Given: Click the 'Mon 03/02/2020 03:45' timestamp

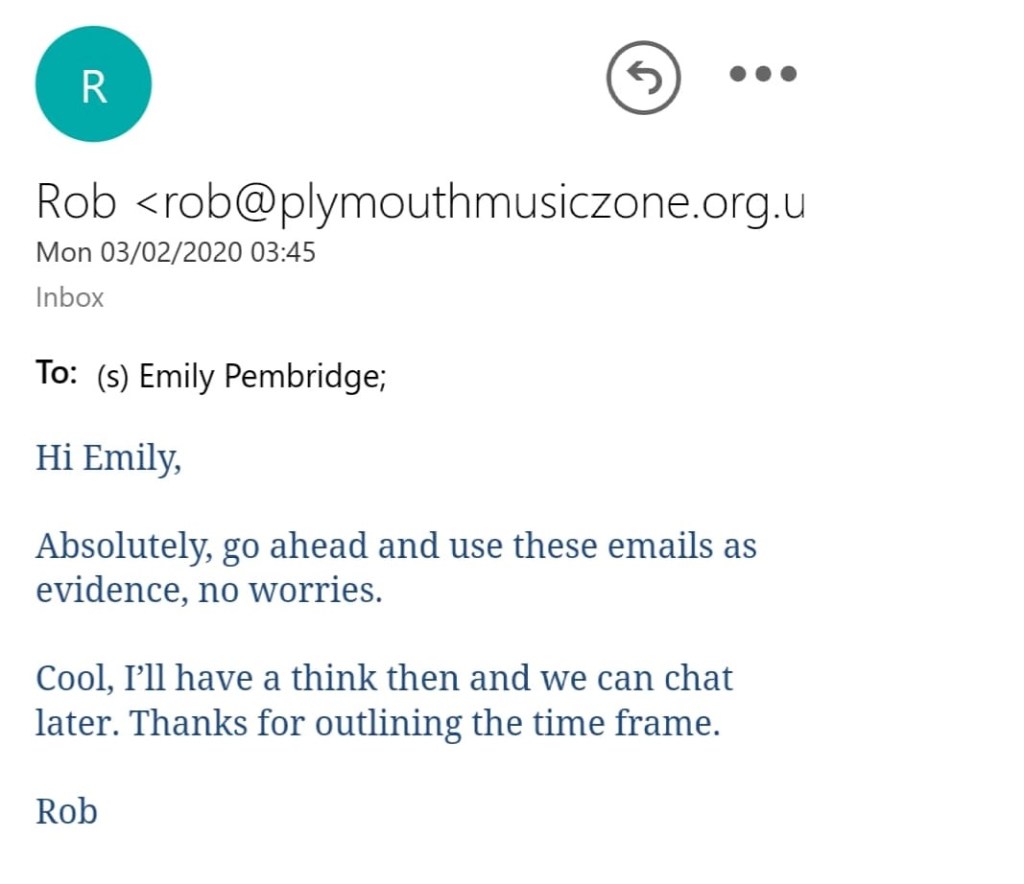Looking at the screenshot, I should click(176, 252).
